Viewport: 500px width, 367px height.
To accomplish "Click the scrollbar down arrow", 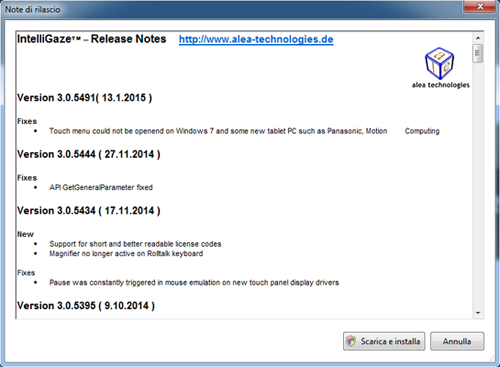I will (478, 313).
